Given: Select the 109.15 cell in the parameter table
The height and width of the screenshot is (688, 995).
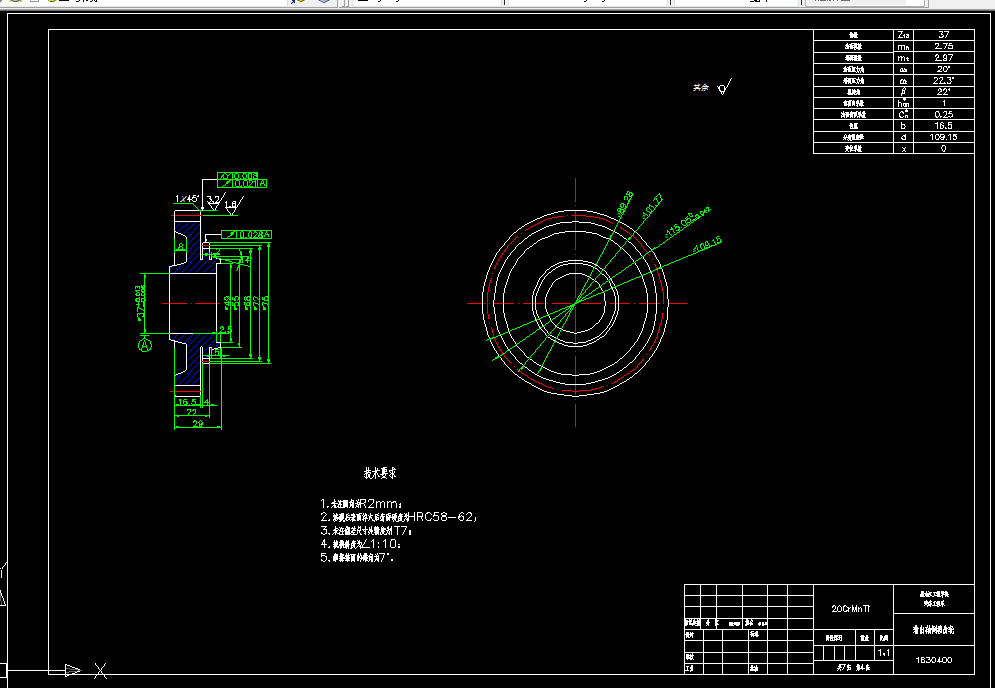Looking at the screenshot, I should click(944, 137).
